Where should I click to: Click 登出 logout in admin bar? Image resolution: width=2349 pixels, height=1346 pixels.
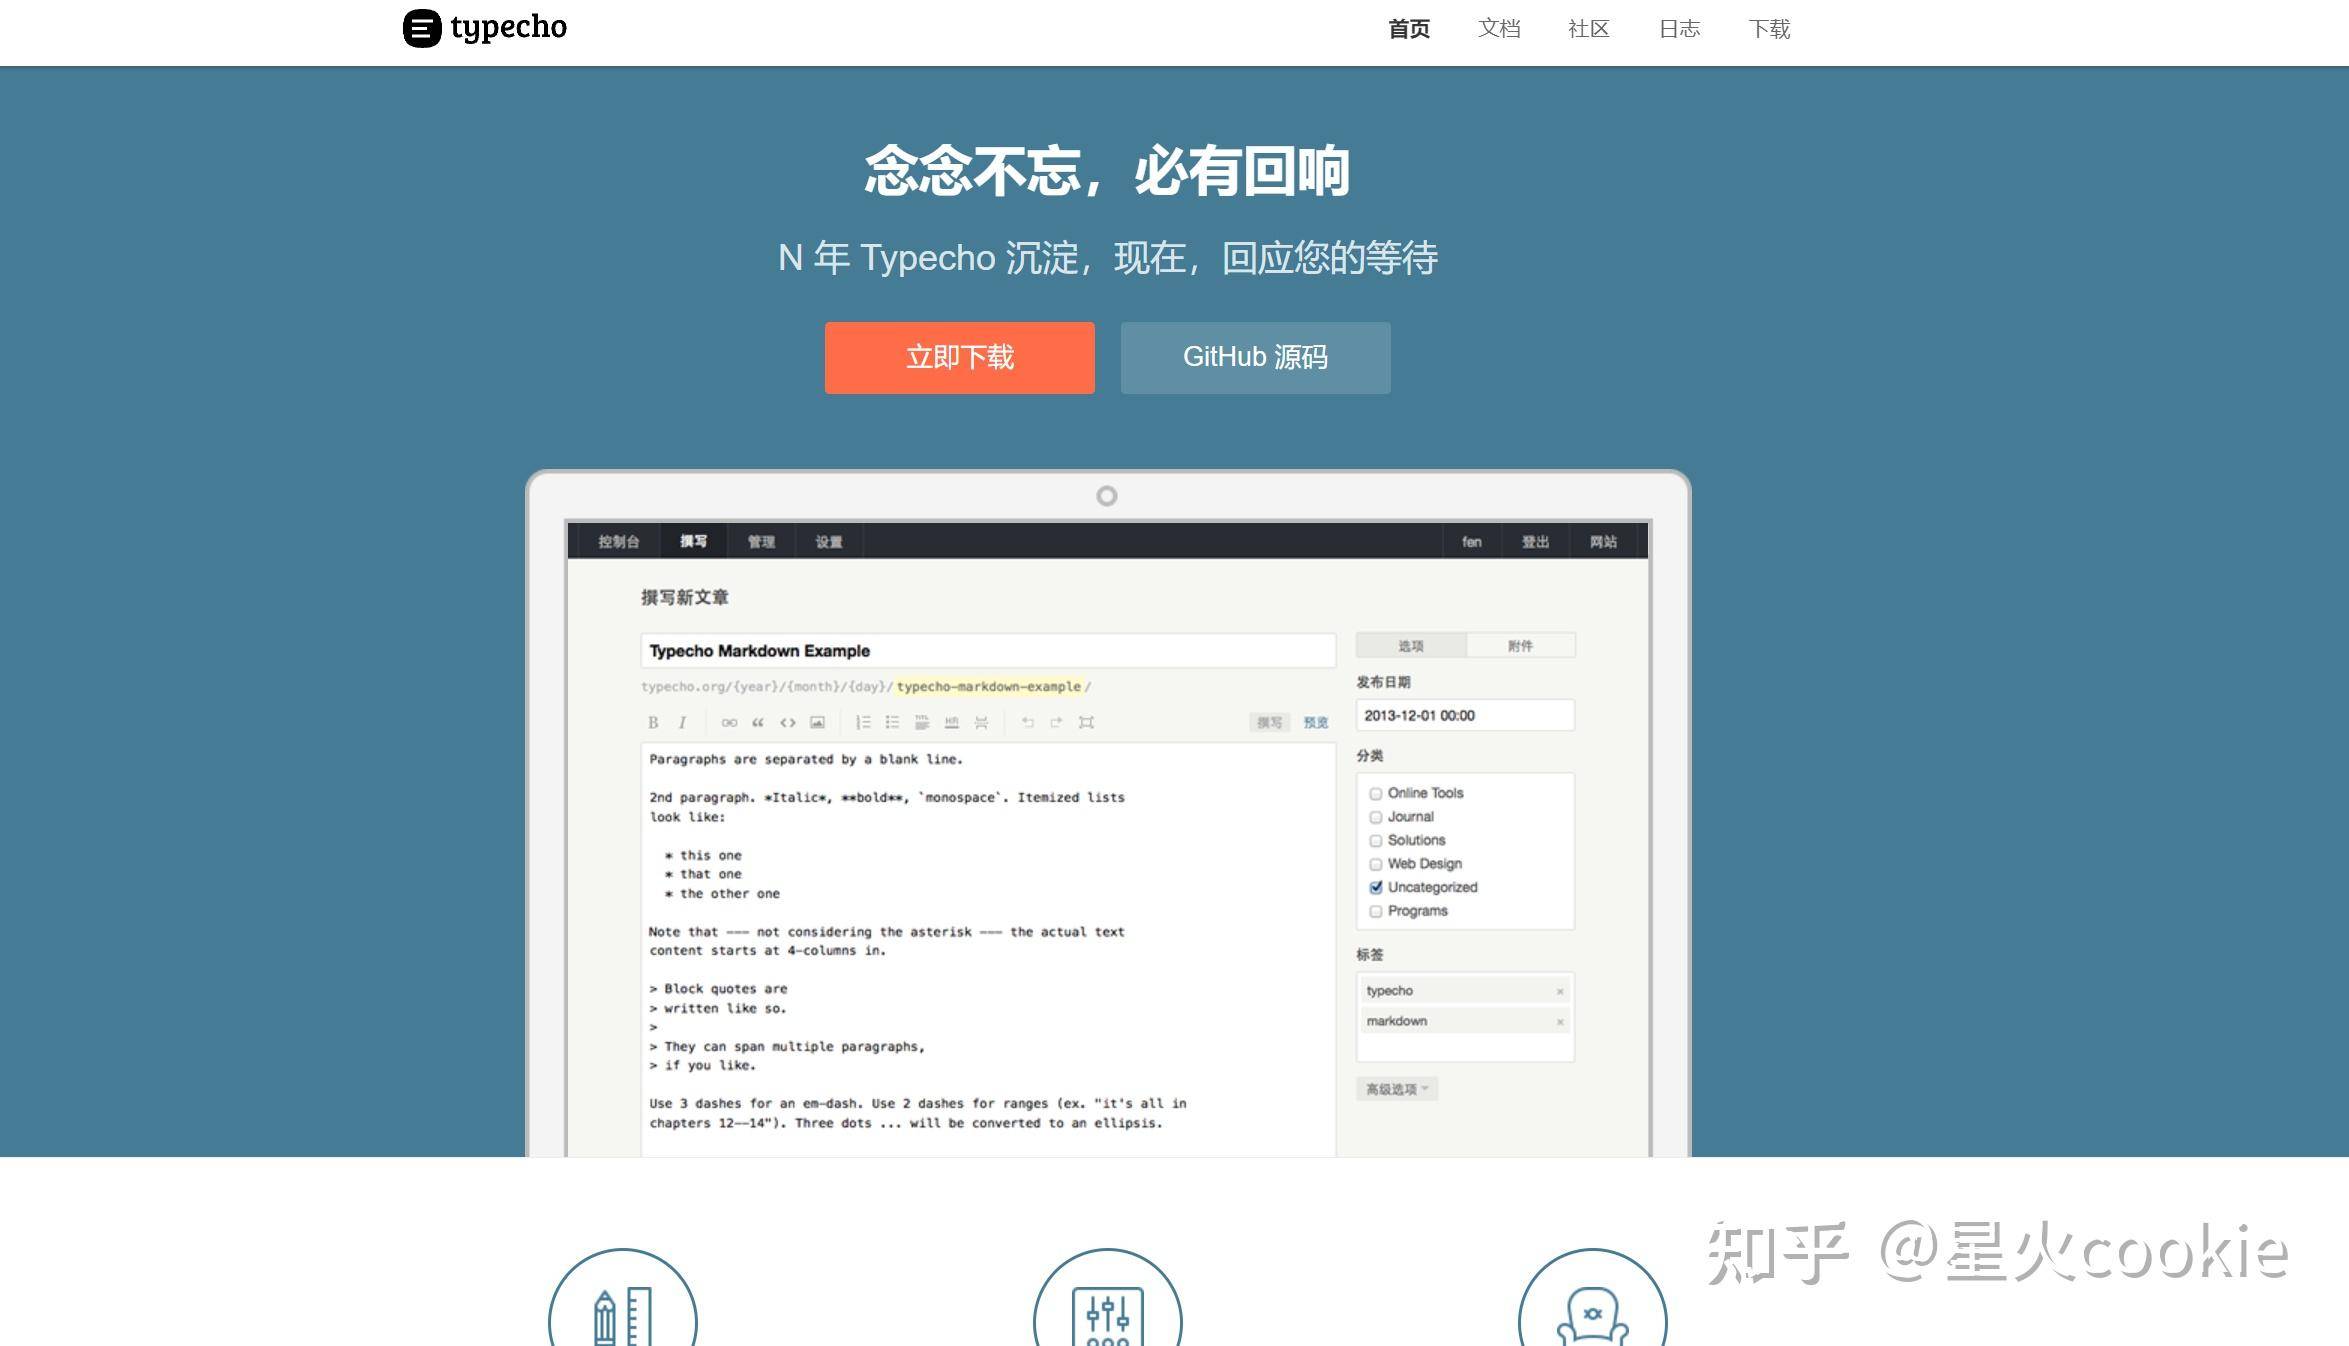[1535, 541]
